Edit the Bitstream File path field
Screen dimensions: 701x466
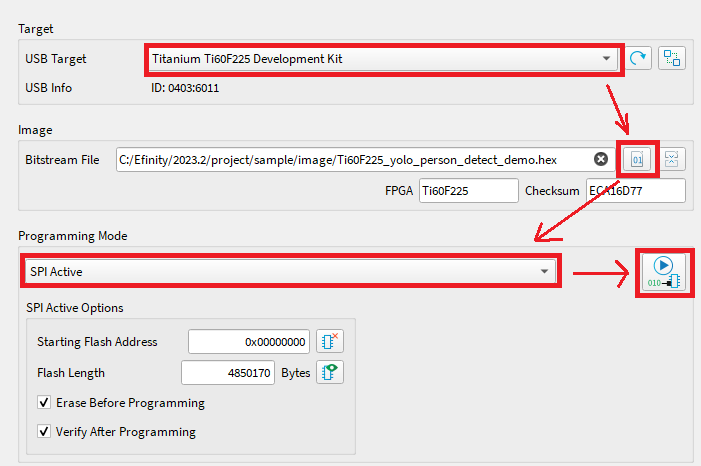[366, 160]
